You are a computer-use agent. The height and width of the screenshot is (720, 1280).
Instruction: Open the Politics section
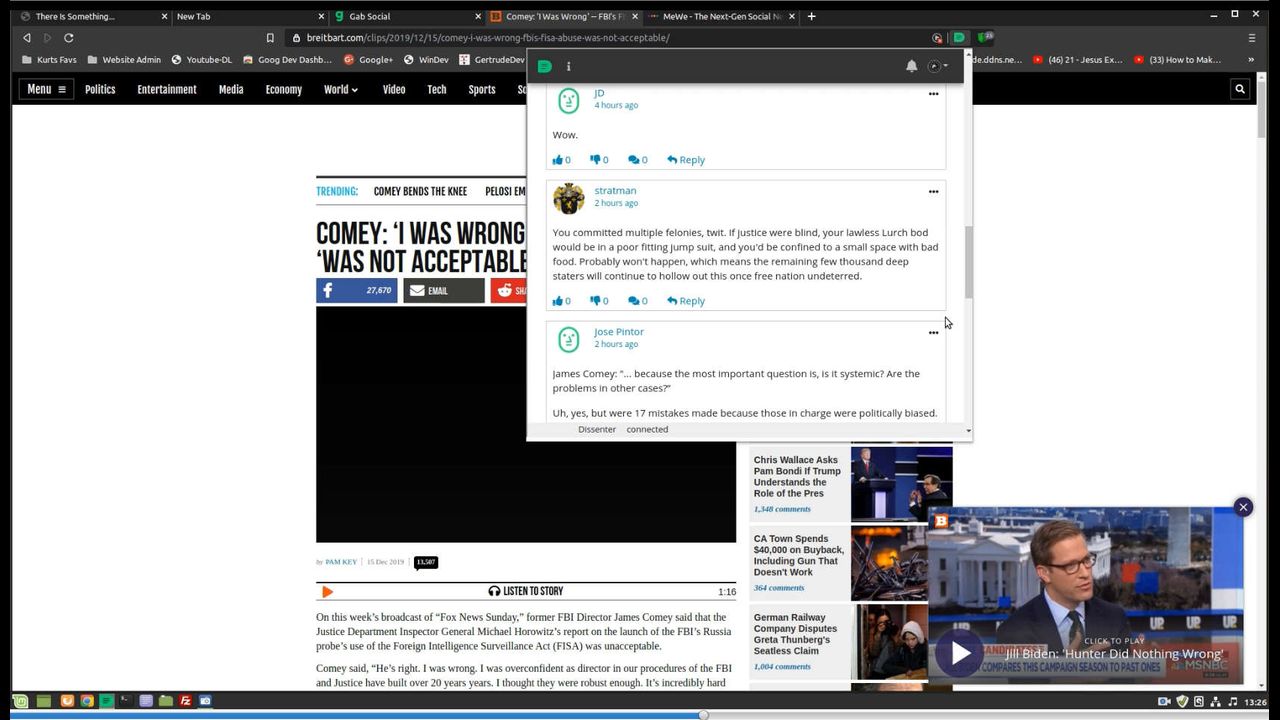100,89
